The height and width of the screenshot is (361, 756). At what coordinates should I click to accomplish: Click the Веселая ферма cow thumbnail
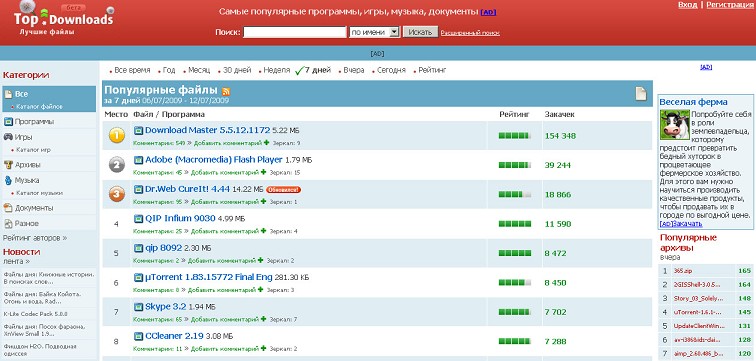tap(675, 125)
